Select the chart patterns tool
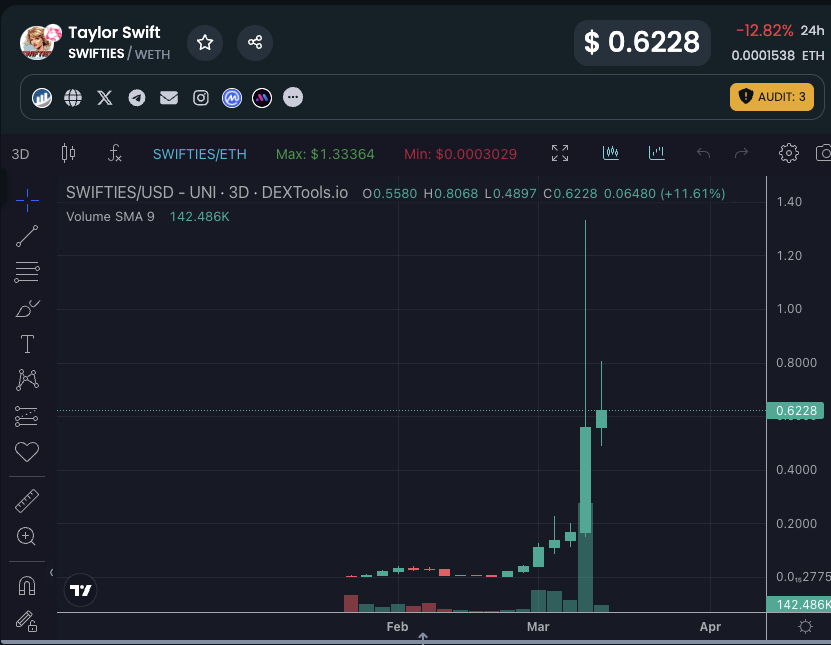Viewport: 831px width, 645px height. (27, 380)
